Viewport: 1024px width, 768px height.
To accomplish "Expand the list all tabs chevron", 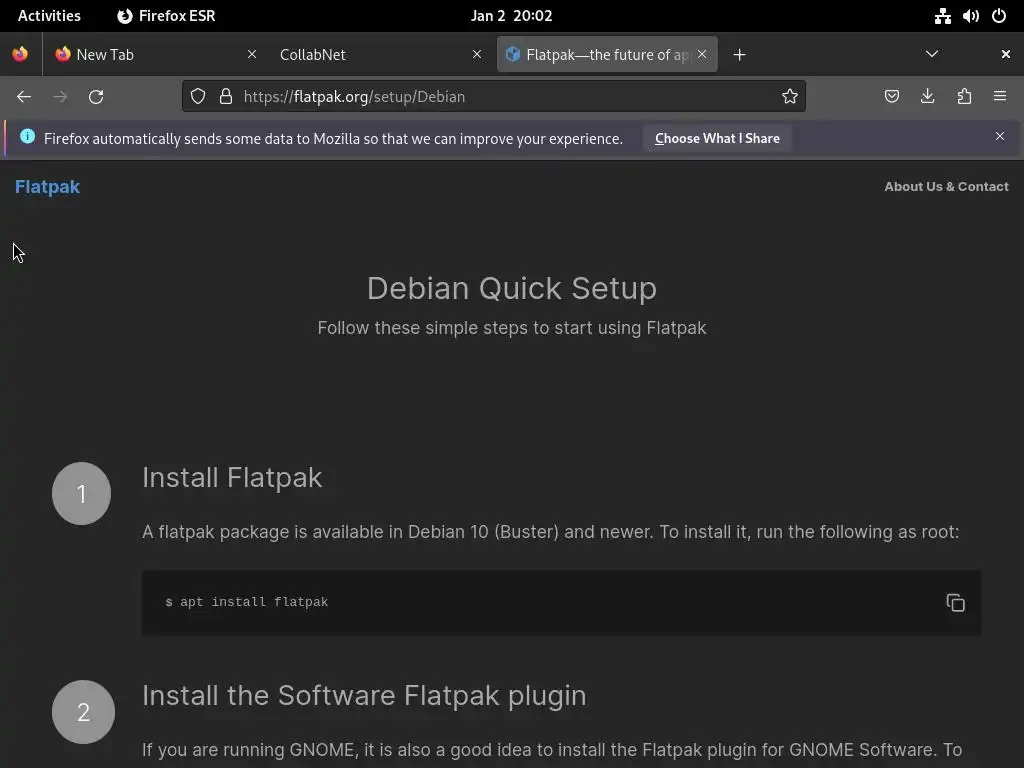I will 932,54.
